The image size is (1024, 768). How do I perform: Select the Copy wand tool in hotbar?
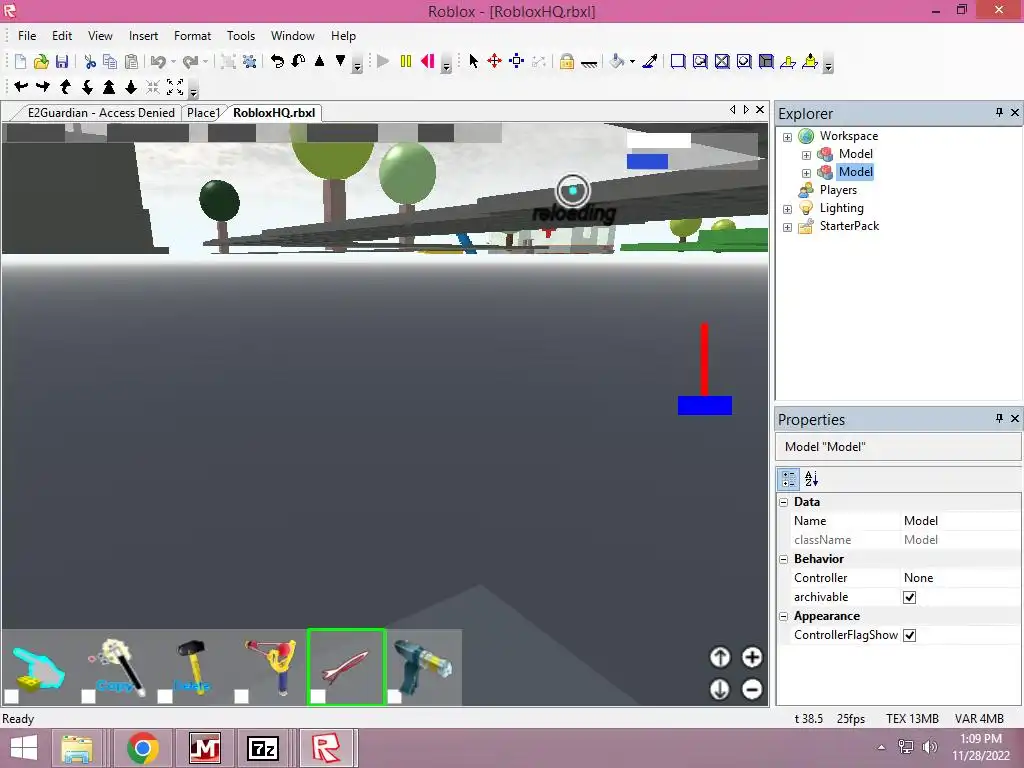pos(116,667)
